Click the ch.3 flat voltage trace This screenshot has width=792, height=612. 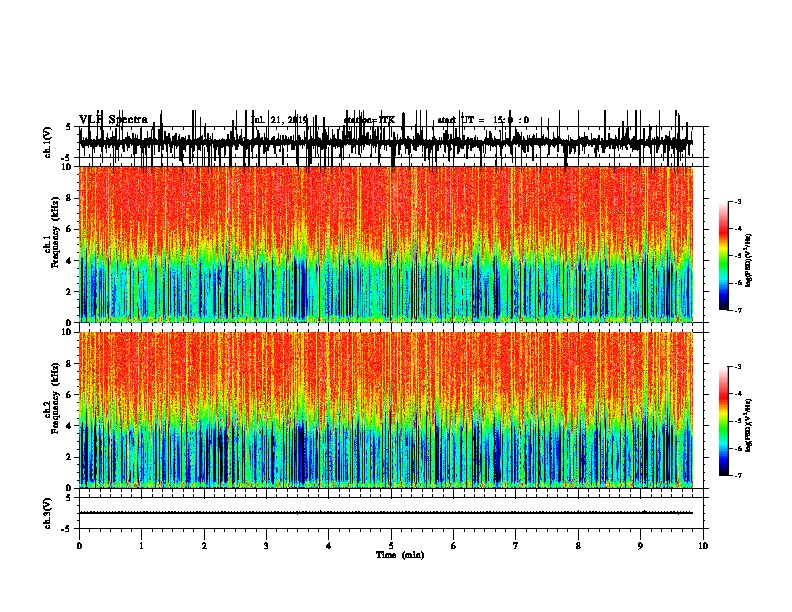(386, 513)
